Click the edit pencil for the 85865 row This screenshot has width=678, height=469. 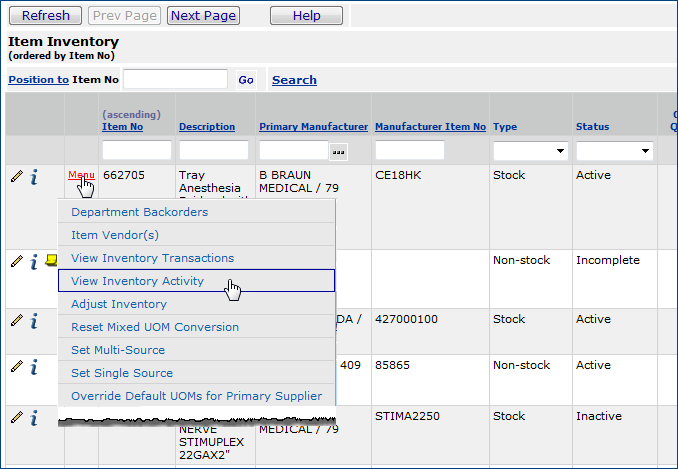[16, 367]
